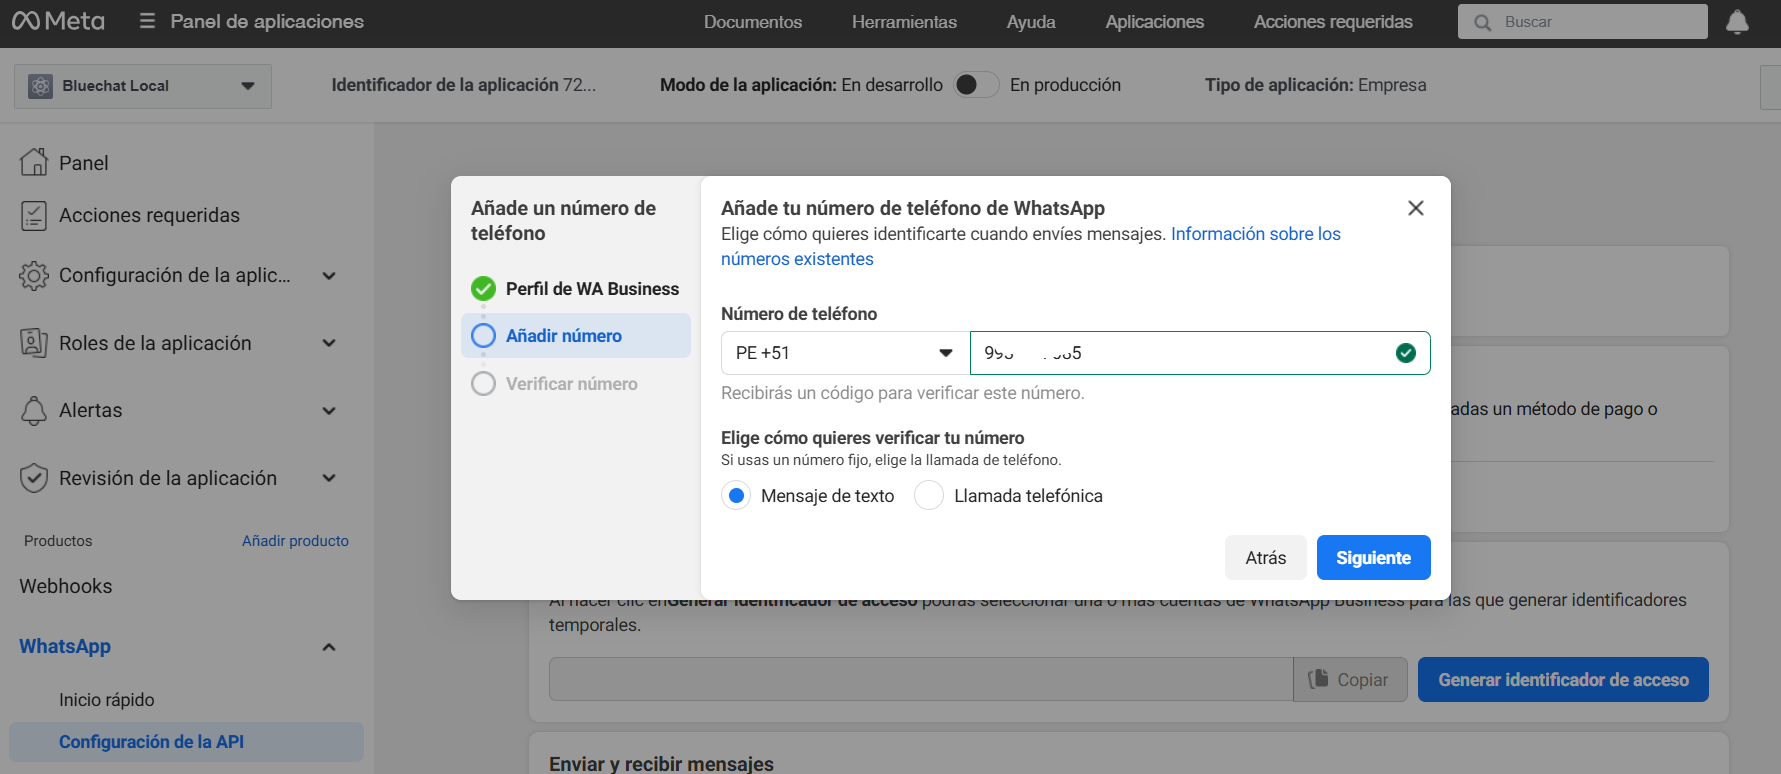The width and height of the screenshot is (1781, 774).
Task: Open Documentos in the top menu
Action: 752,22
